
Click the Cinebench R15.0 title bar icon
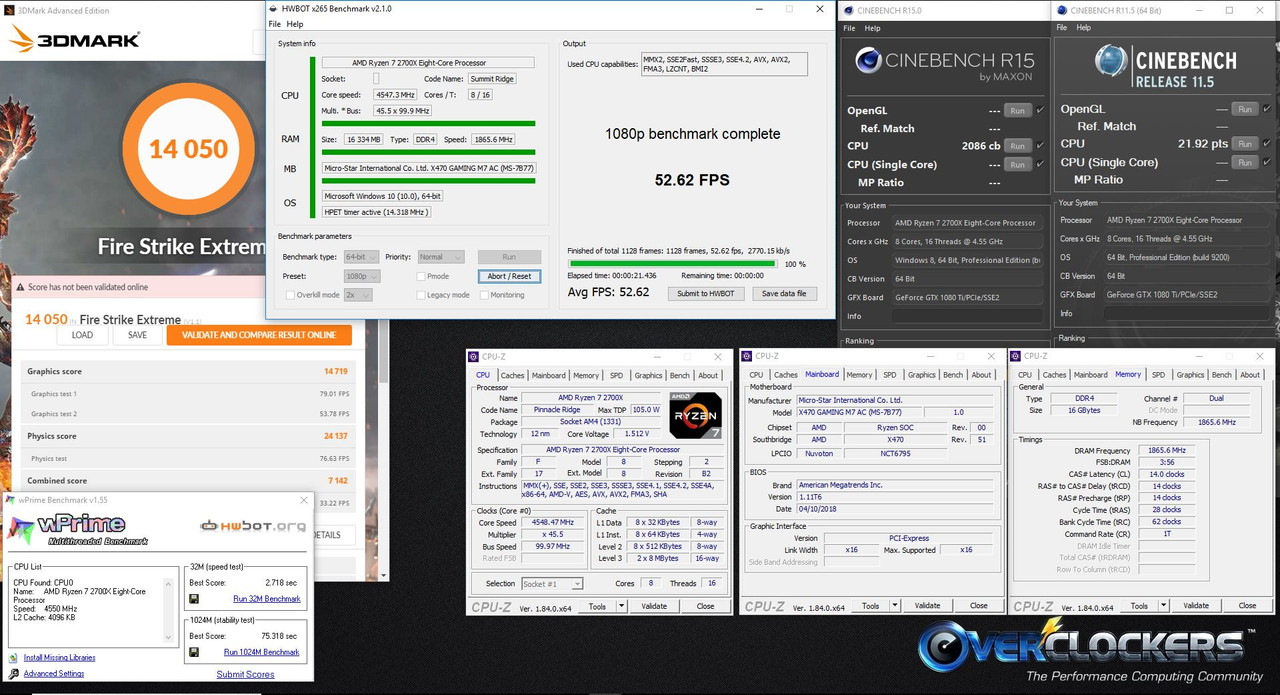(849, 10)
